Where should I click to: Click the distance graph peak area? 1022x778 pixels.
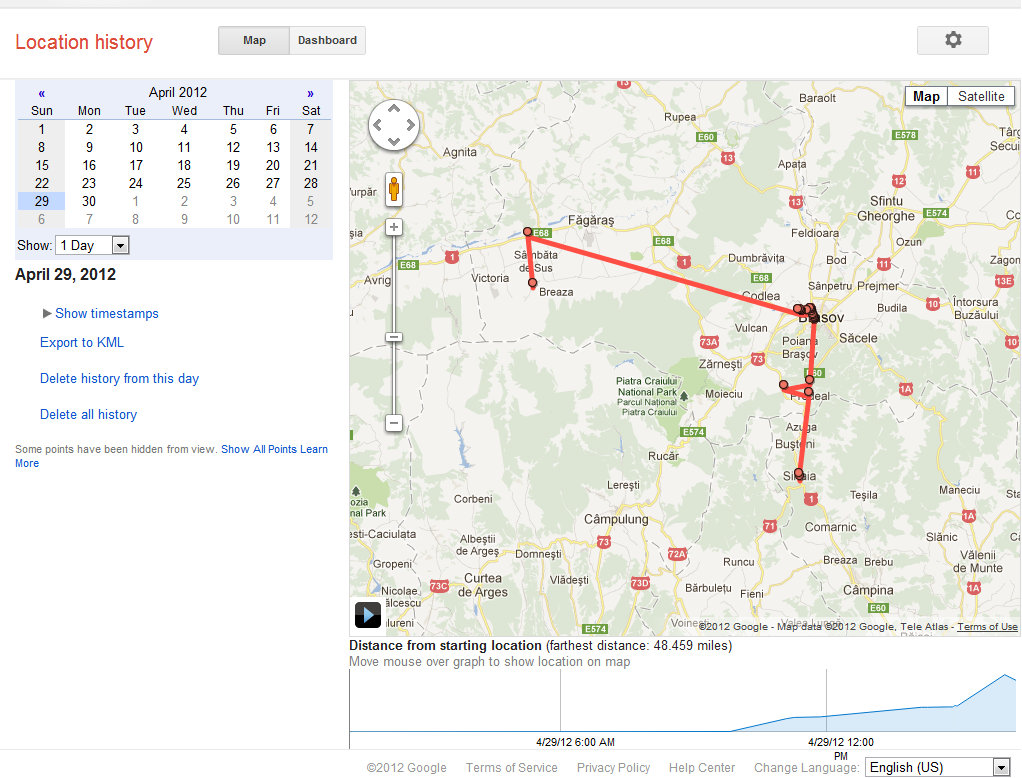pos(1004,678)
